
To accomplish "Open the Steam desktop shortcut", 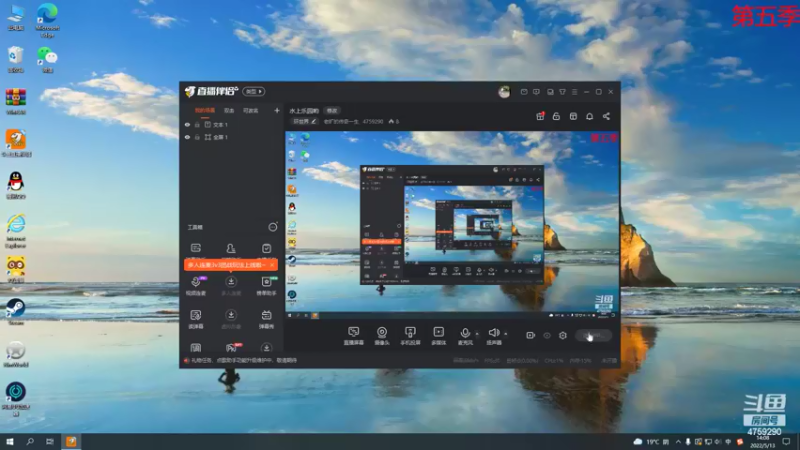I will click(x=16, y=311).
